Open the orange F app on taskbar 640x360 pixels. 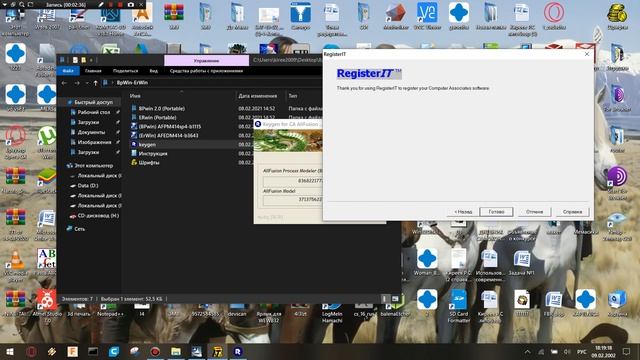point(72,351)
